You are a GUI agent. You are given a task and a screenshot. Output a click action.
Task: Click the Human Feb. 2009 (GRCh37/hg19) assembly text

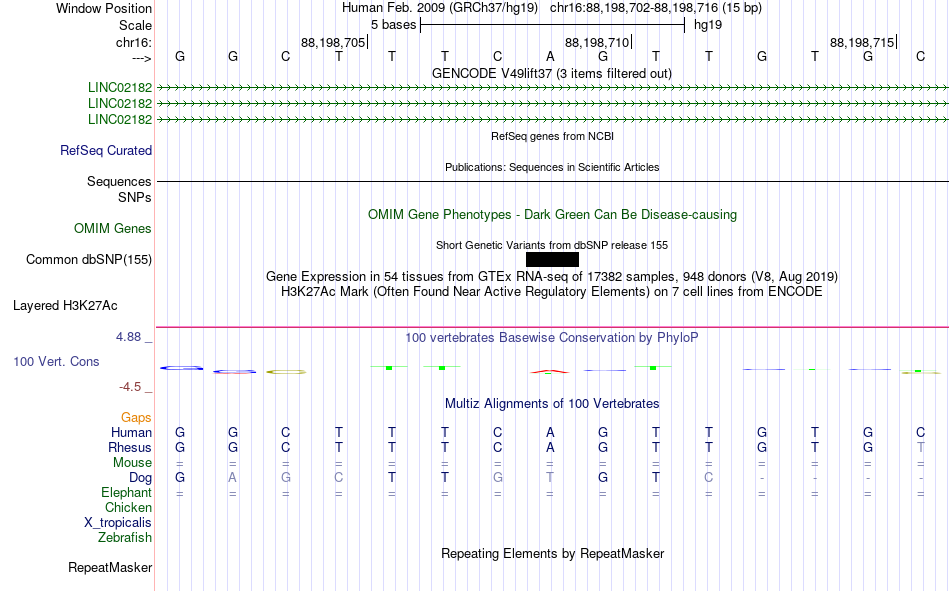(x=440, y=8)
